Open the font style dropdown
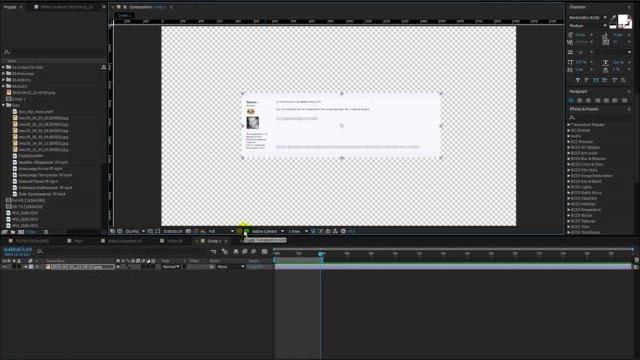 point(605,25)
